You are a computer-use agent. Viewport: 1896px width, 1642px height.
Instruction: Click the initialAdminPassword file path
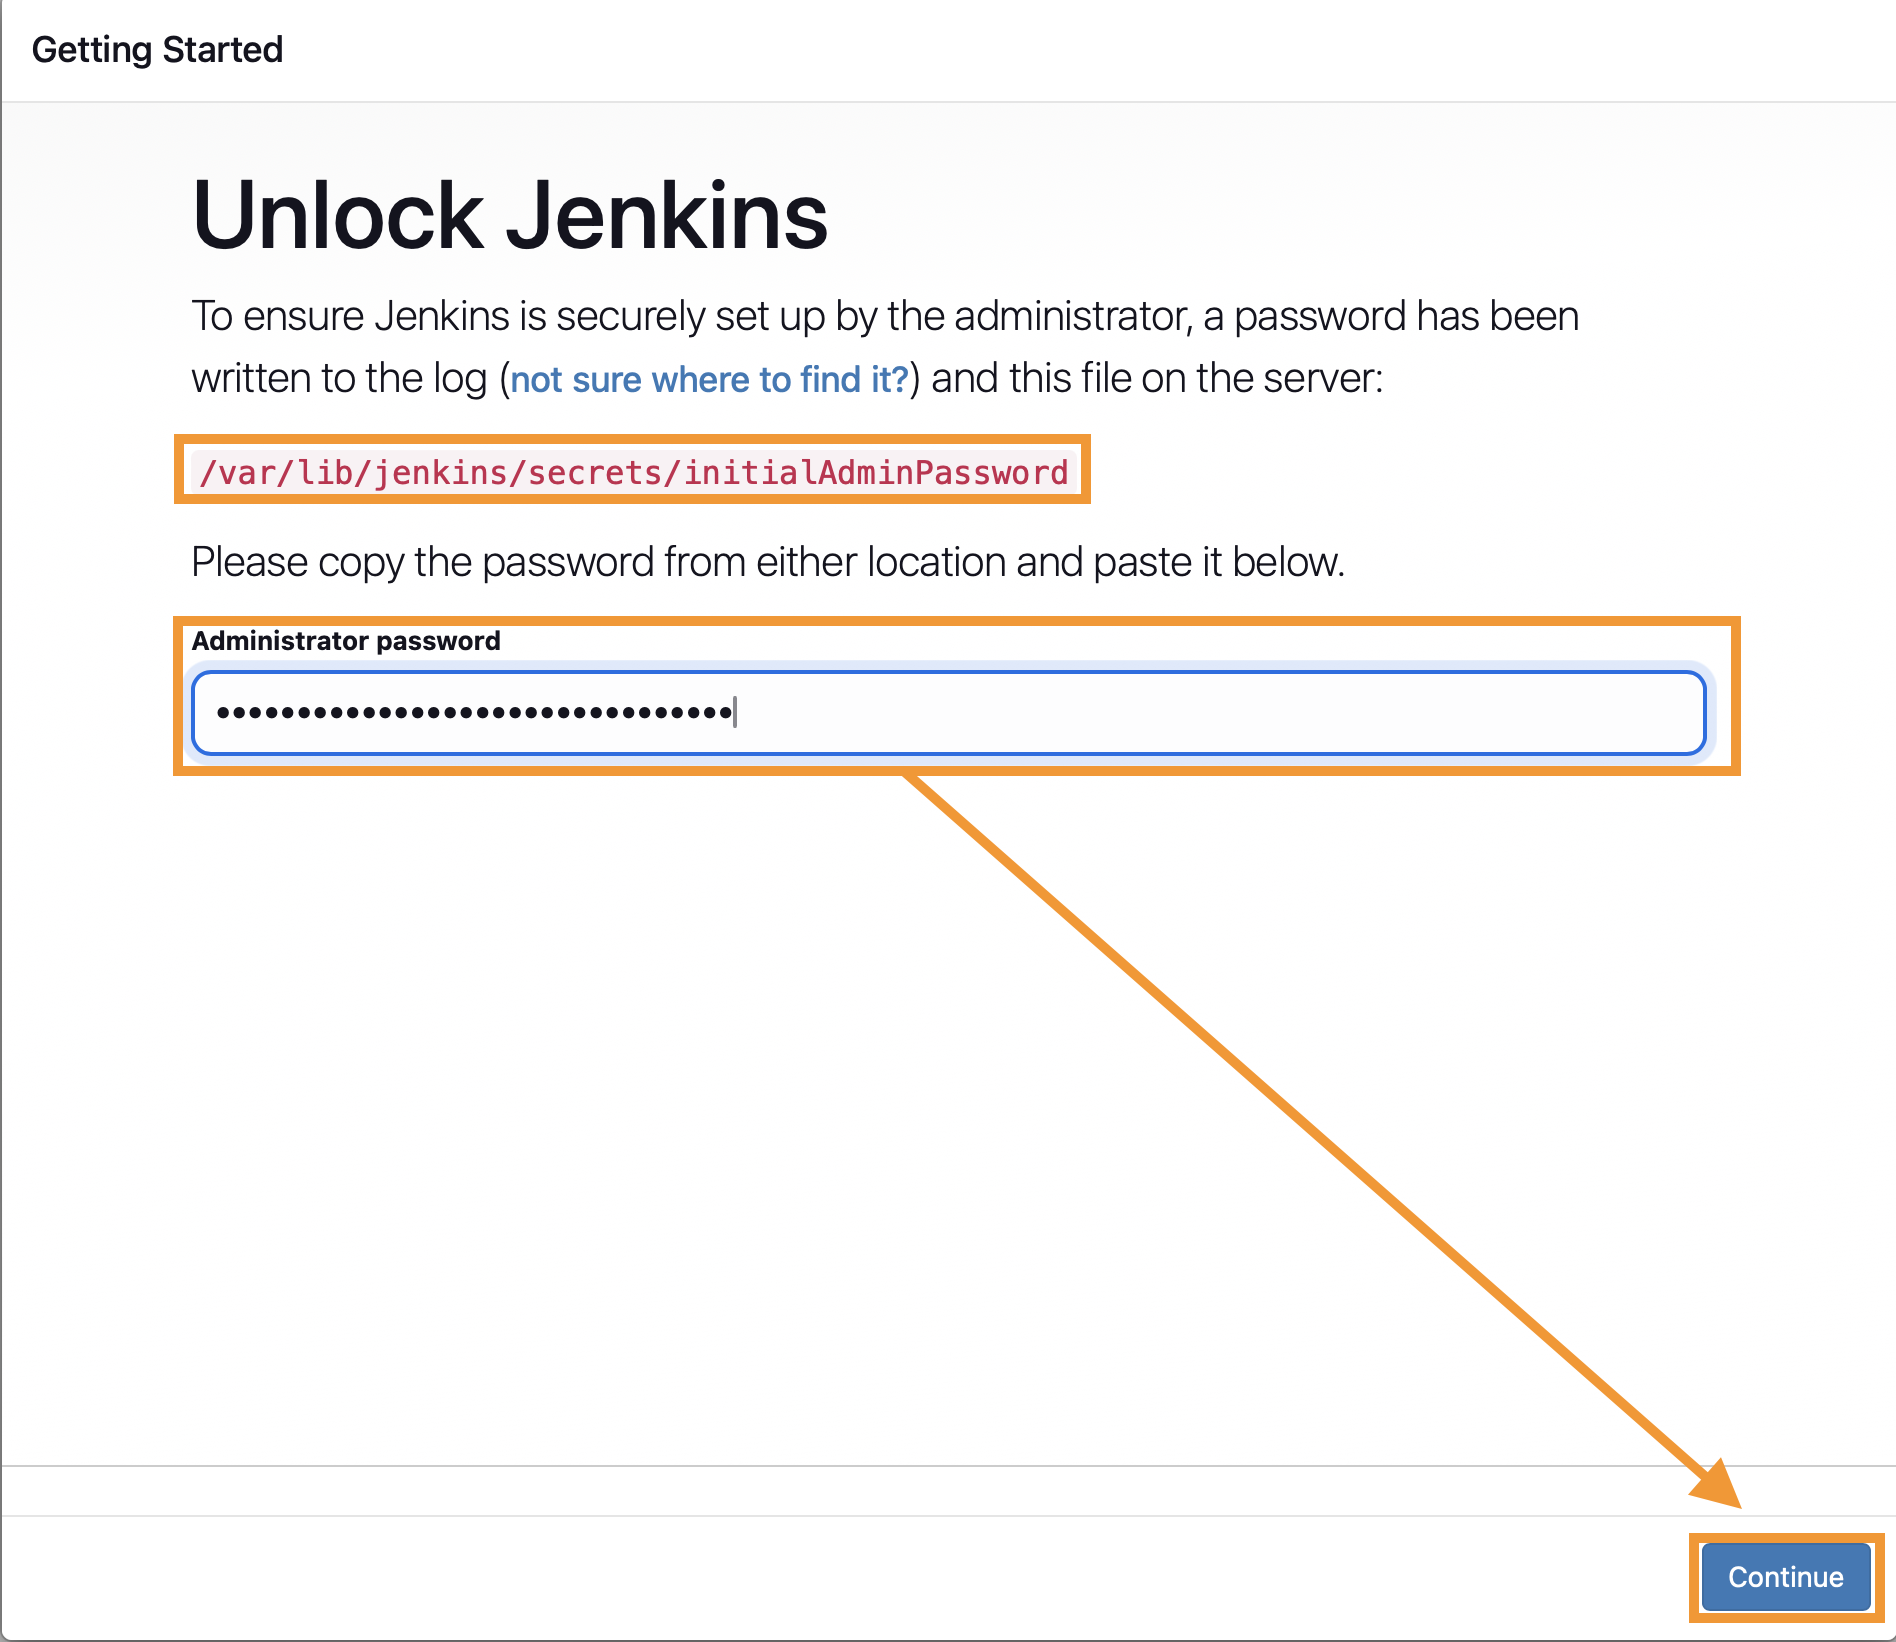(633, 472)
